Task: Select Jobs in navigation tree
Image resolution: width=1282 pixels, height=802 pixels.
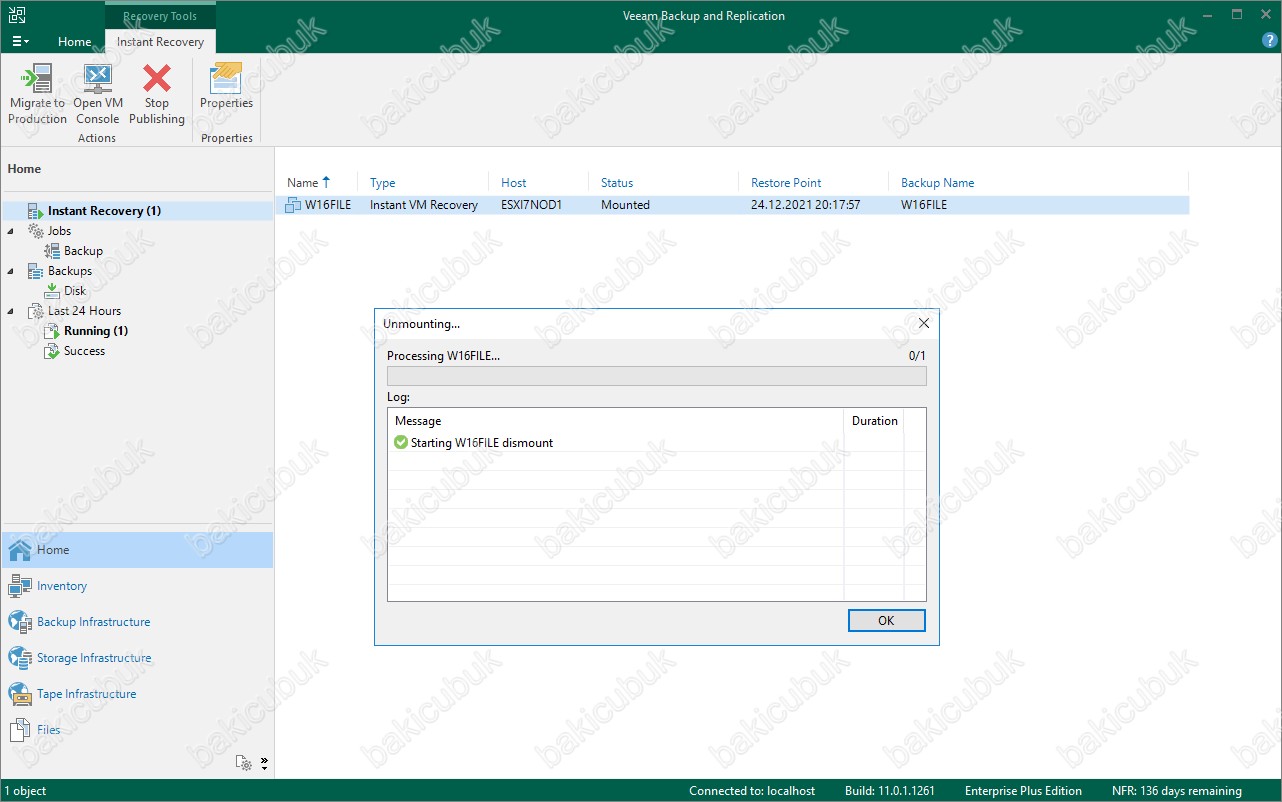Action: point(59,231)
